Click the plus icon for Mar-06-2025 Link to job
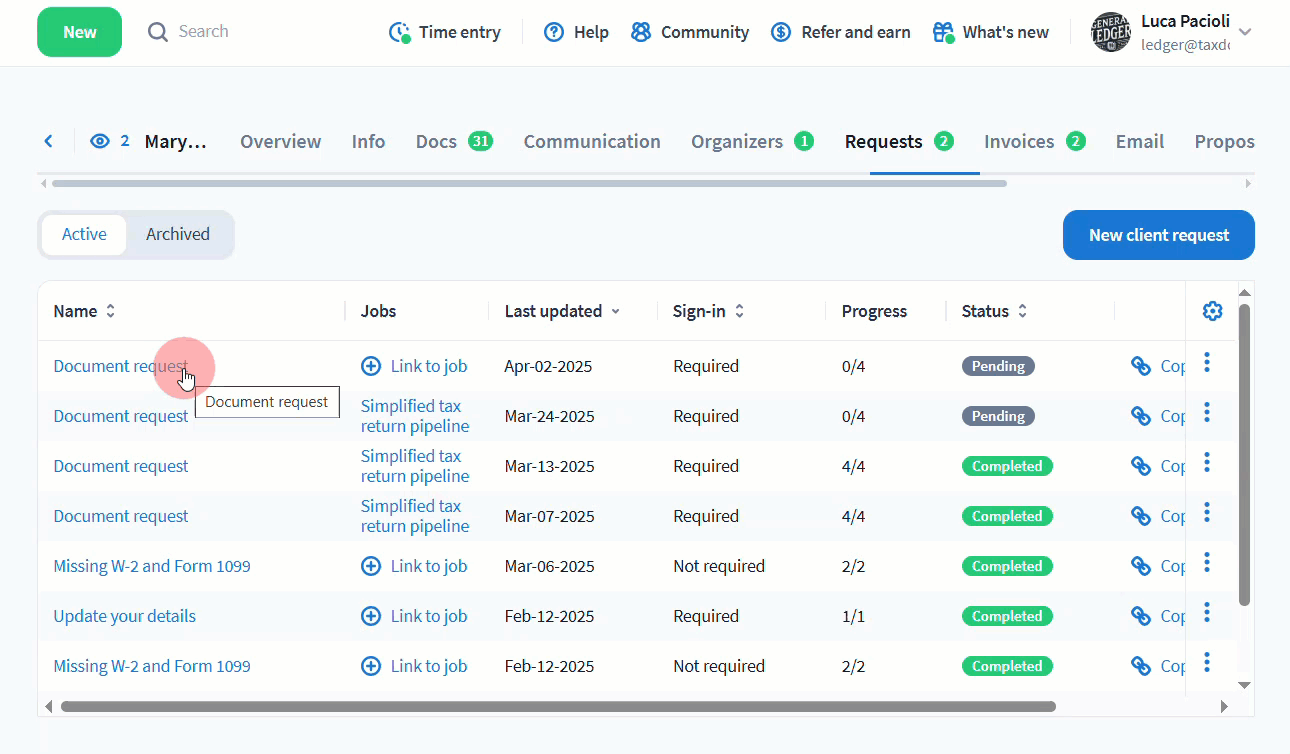Image resolution: width=1290 pixels, height=754 pixels. pos(371,566)
